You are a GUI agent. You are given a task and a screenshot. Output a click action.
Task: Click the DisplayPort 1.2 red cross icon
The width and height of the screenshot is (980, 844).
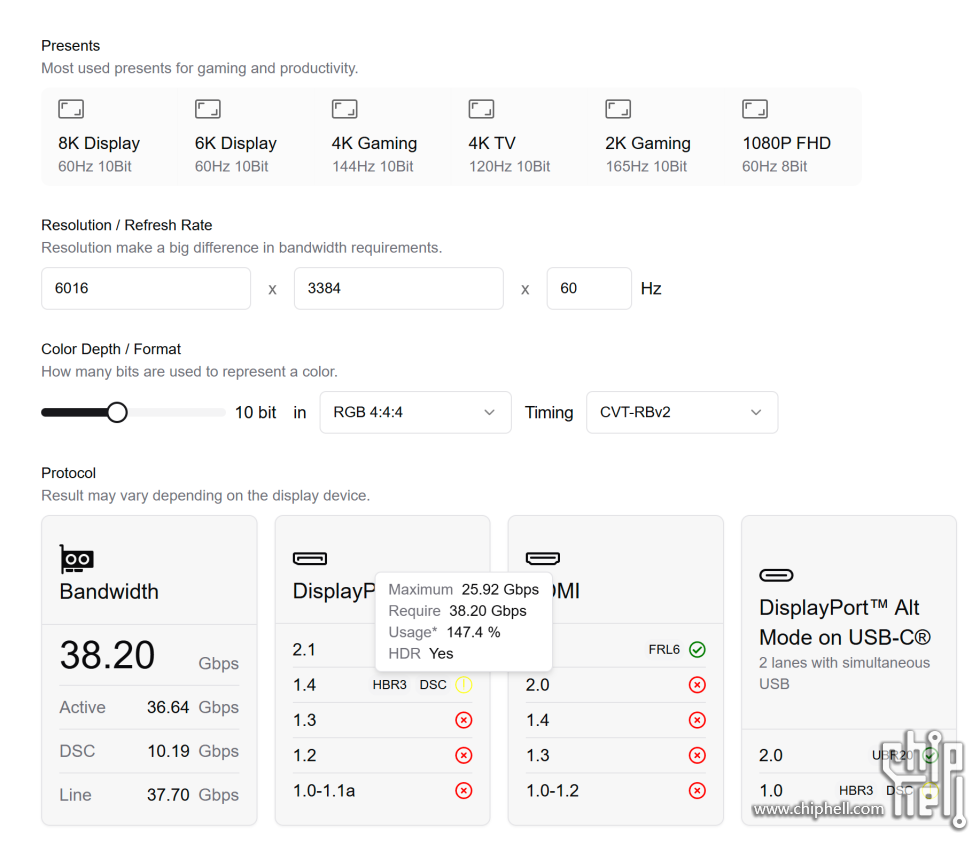point(464,755)
